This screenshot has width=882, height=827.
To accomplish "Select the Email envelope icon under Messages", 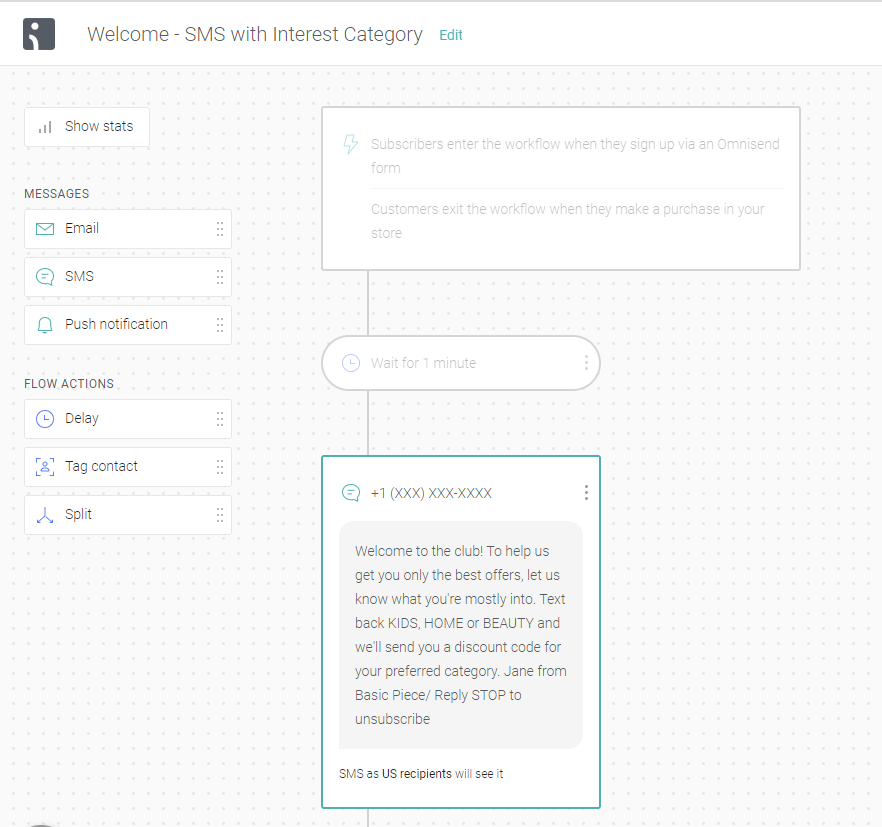I will point(44,228).
